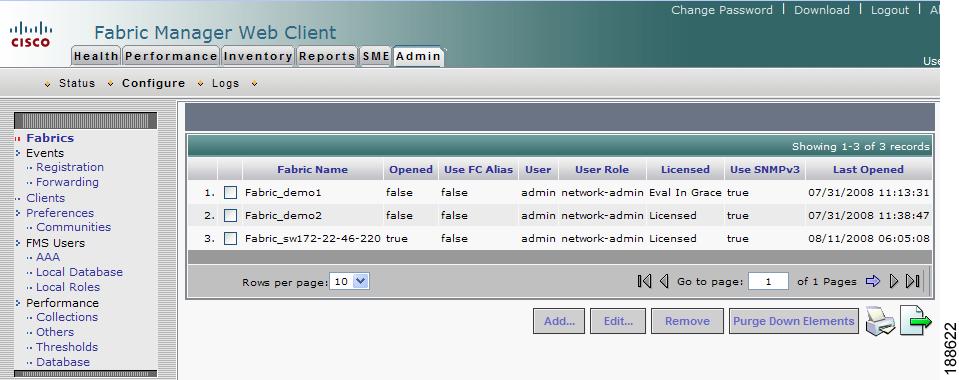Click the Cisco logo
This screenshot has width=959, height=380.
[x=31, y=34]
